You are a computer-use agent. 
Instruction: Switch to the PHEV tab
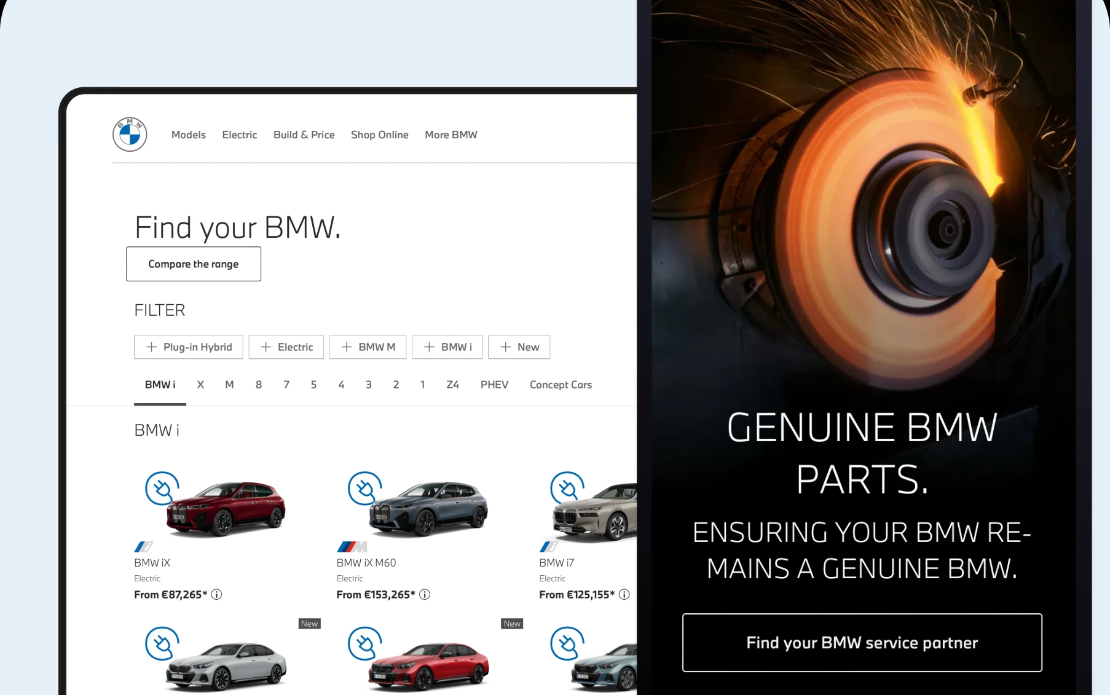point(494,385)
